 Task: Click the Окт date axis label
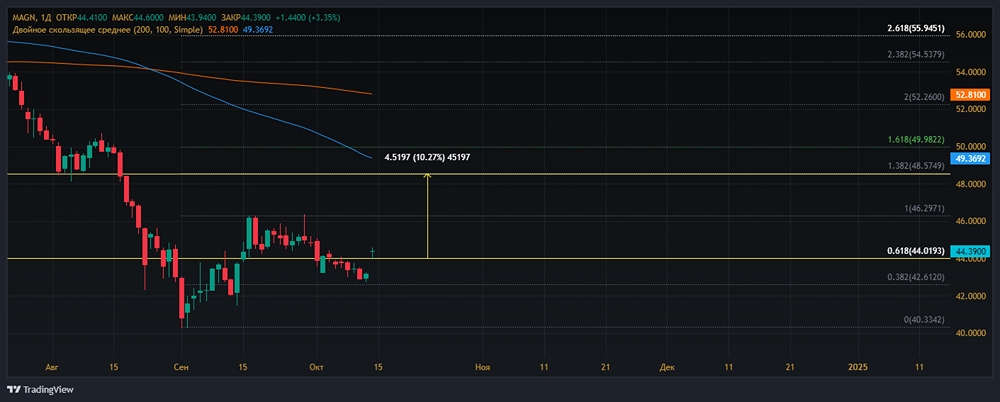tap(316, 368)
